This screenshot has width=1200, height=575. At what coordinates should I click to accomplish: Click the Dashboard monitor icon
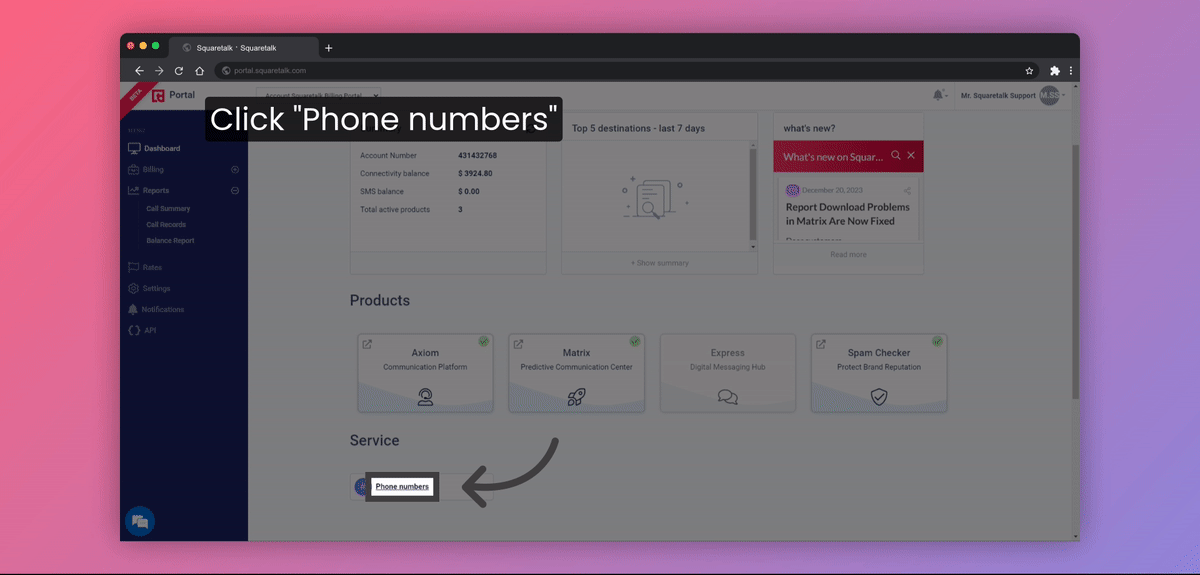tap(134, 148)
